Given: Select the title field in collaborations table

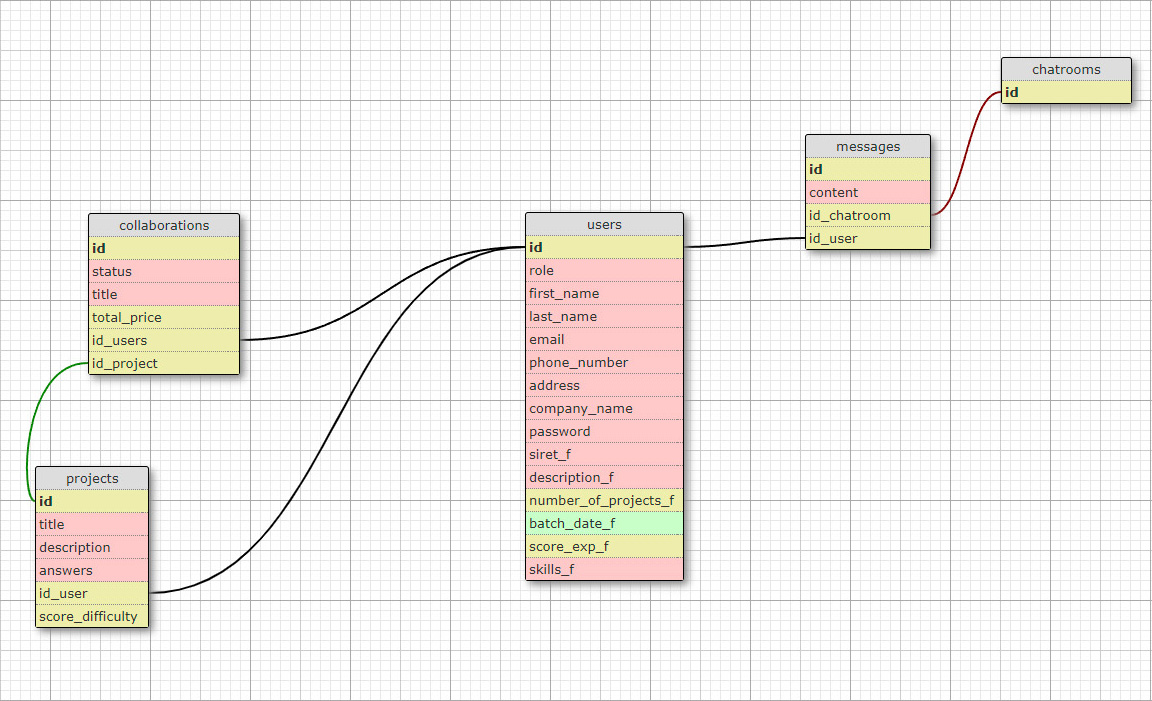Looking at the screenshot, I should point(164,294).
